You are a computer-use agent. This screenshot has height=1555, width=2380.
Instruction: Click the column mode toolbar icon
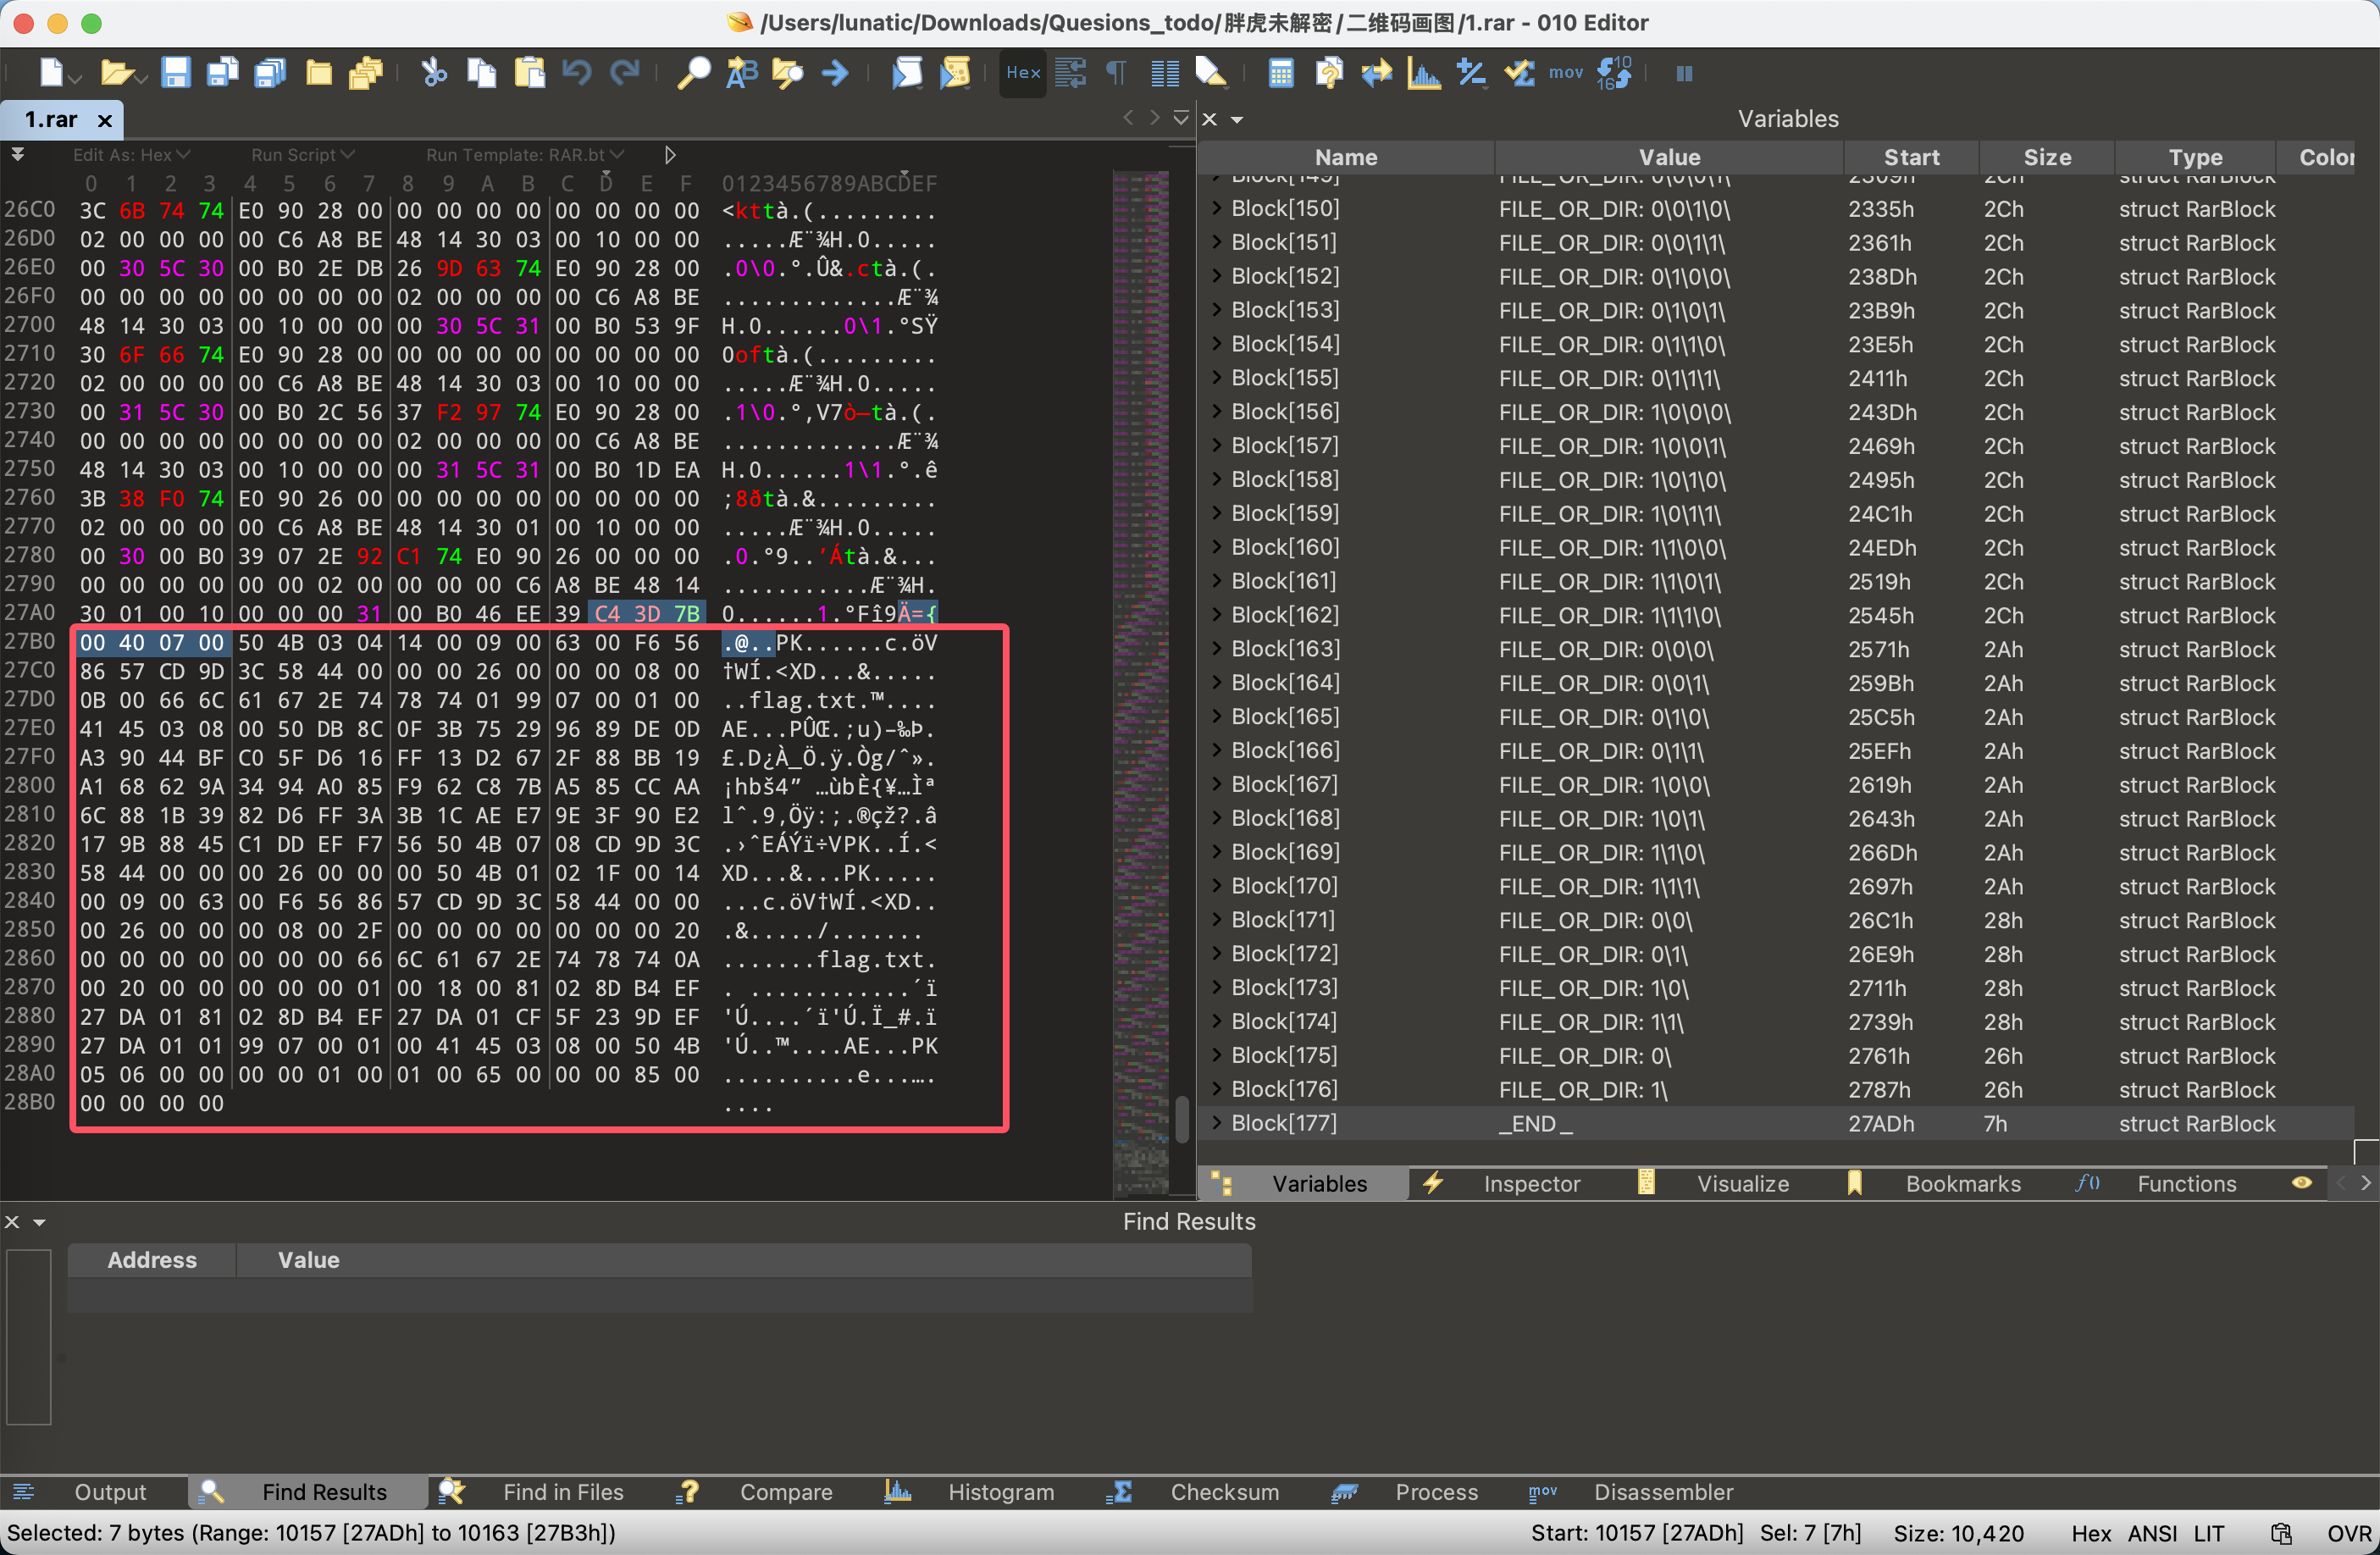[1165, 73]
